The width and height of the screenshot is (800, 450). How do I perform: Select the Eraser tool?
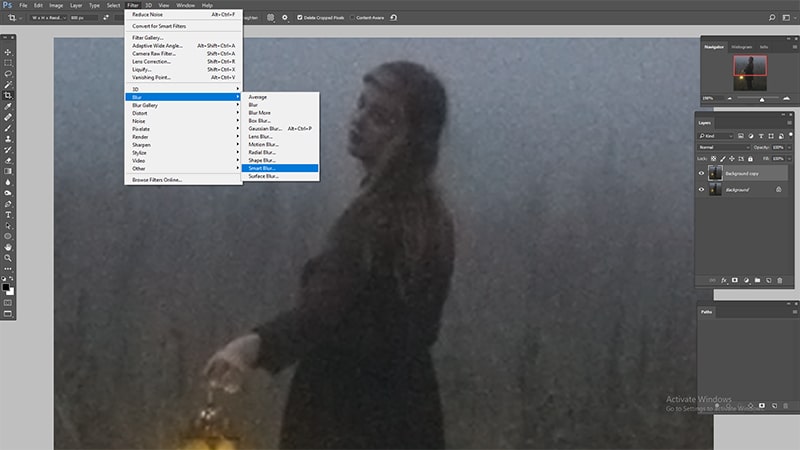(x=8, y=160)
